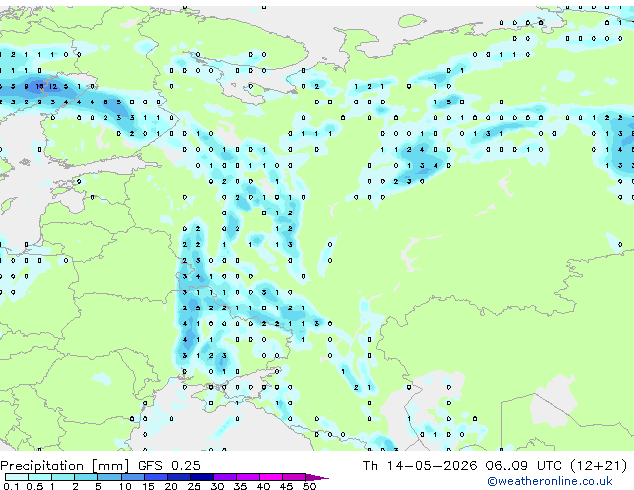
Task: Pick the 15–20 mm legend color swatch
Action: click(x=156, y=477)
